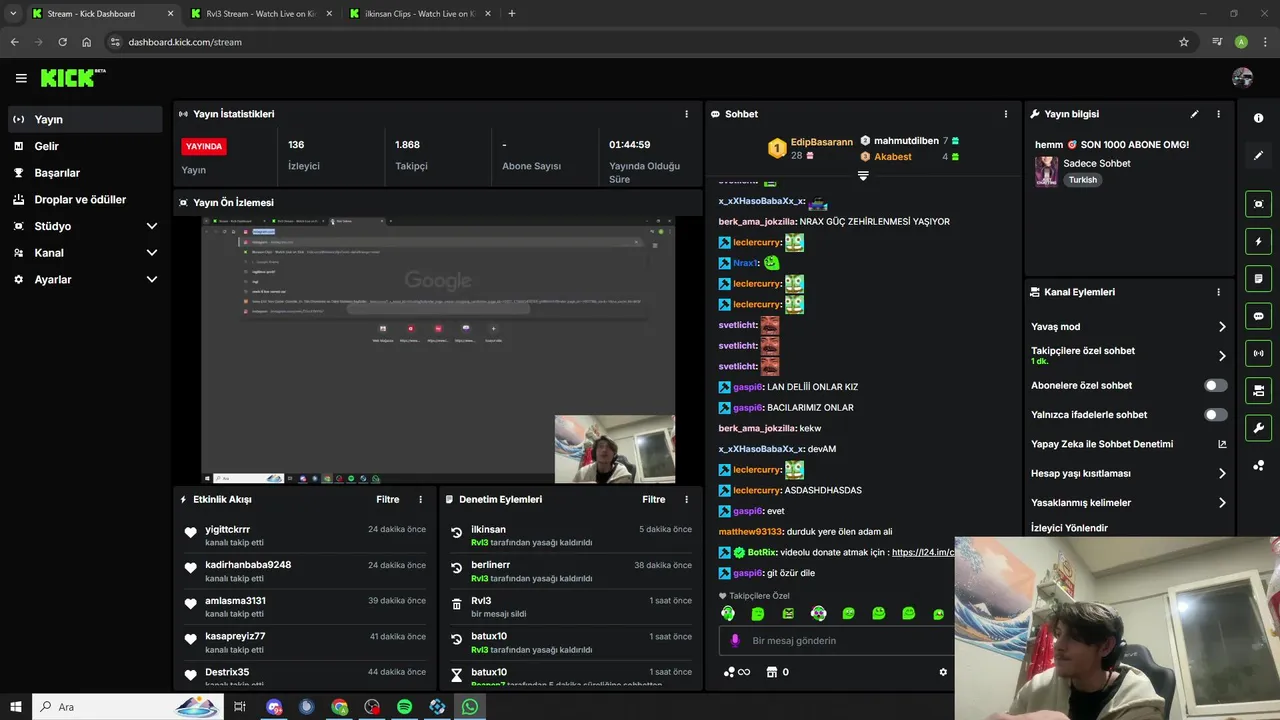Click the three-dots cluster icon in right rail
This screenshot has width=1280, height=720.
tap(1258, 465)
